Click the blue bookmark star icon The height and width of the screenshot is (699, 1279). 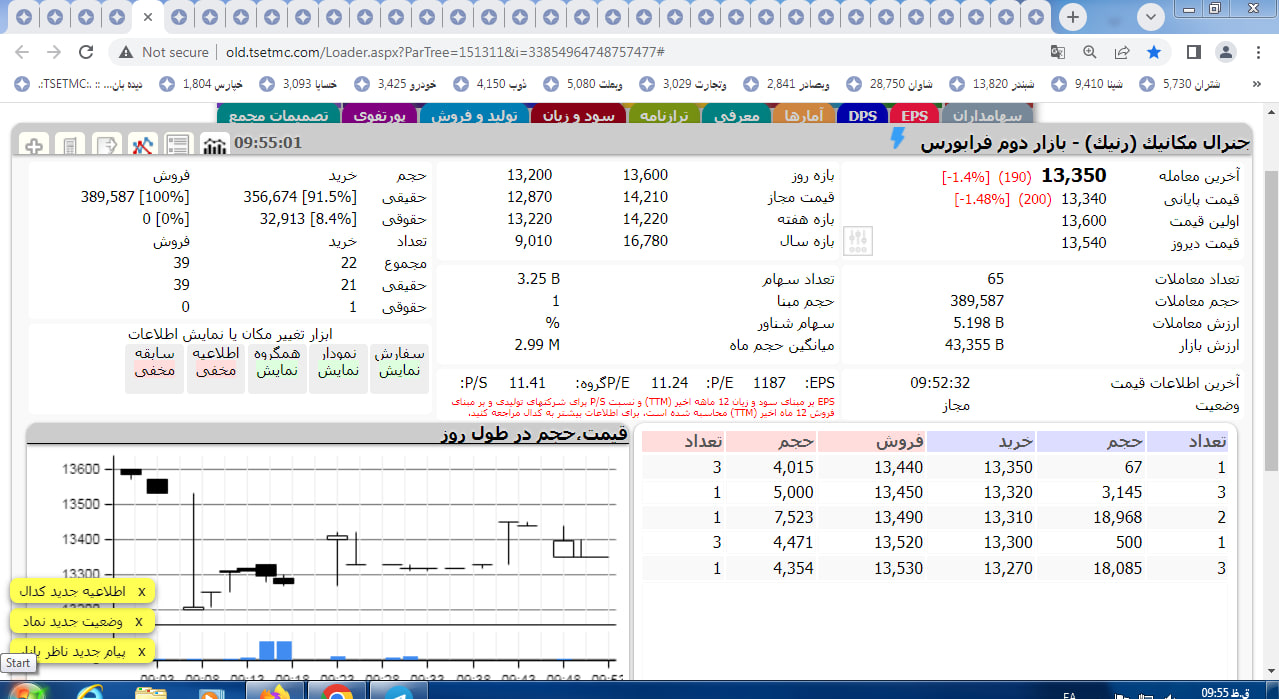click(1154, 52)
